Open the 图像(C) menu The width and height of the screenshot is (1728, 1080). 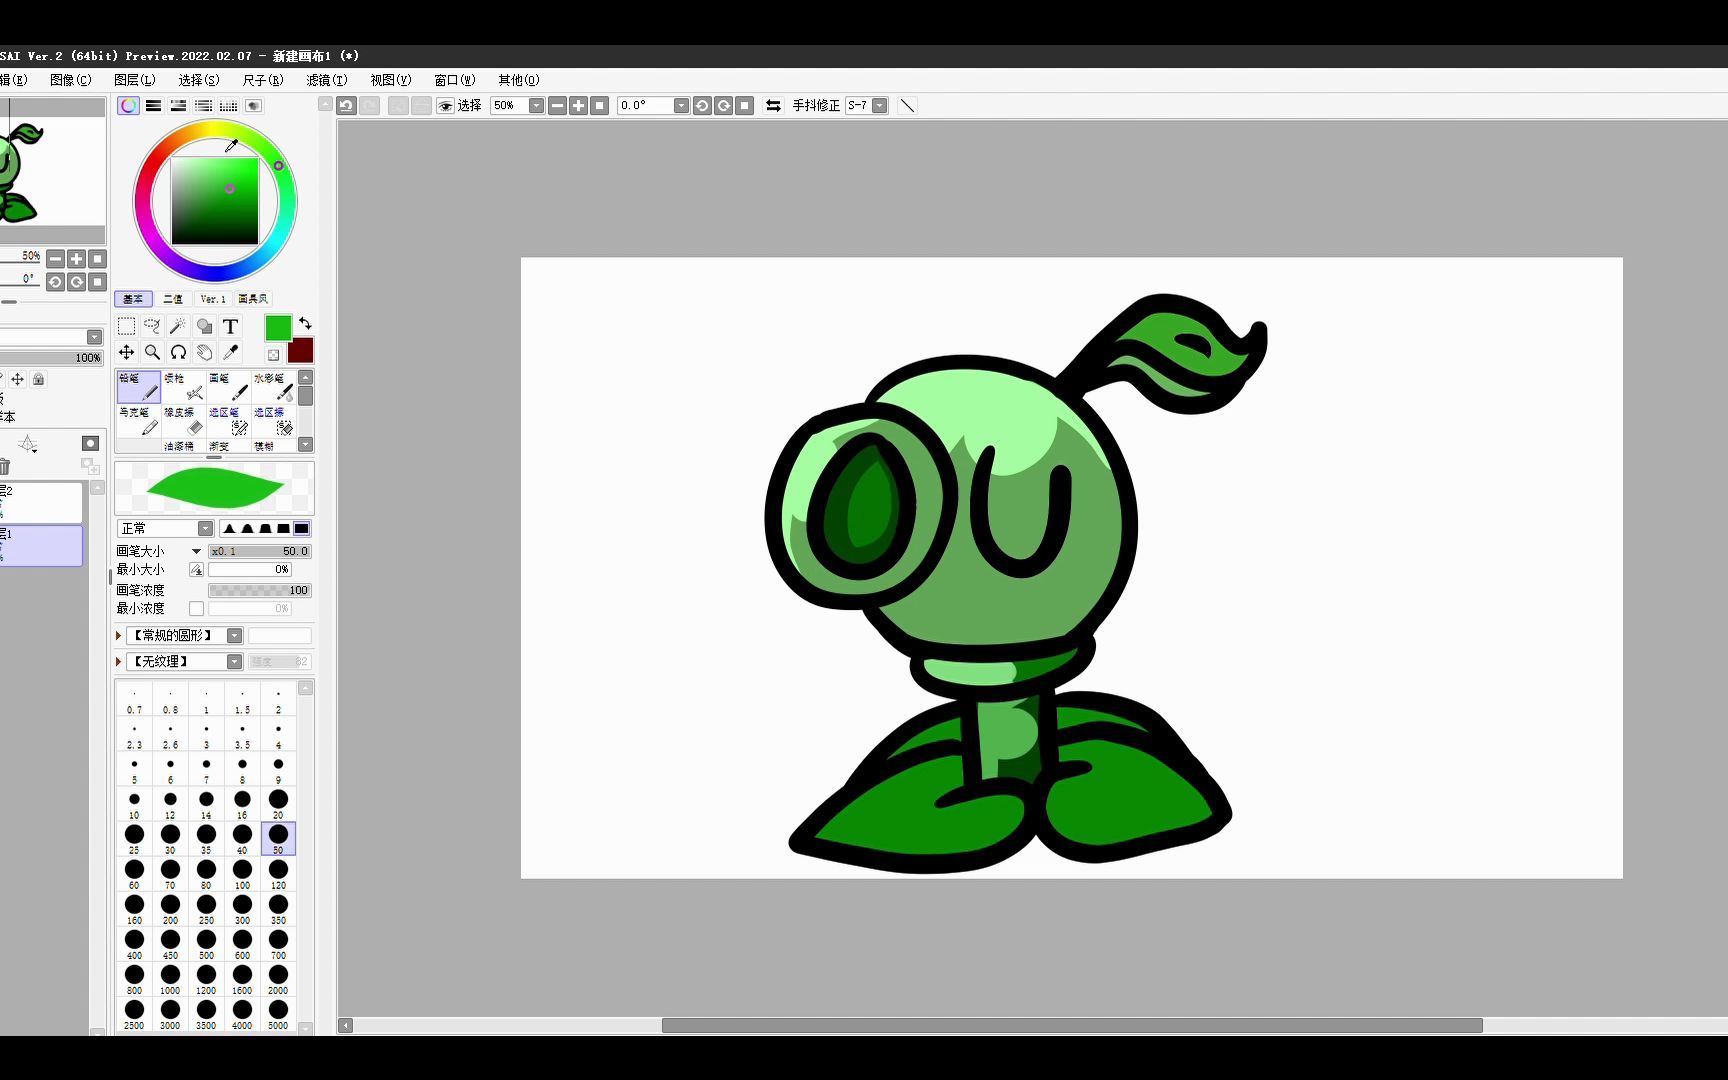(71, 80)
